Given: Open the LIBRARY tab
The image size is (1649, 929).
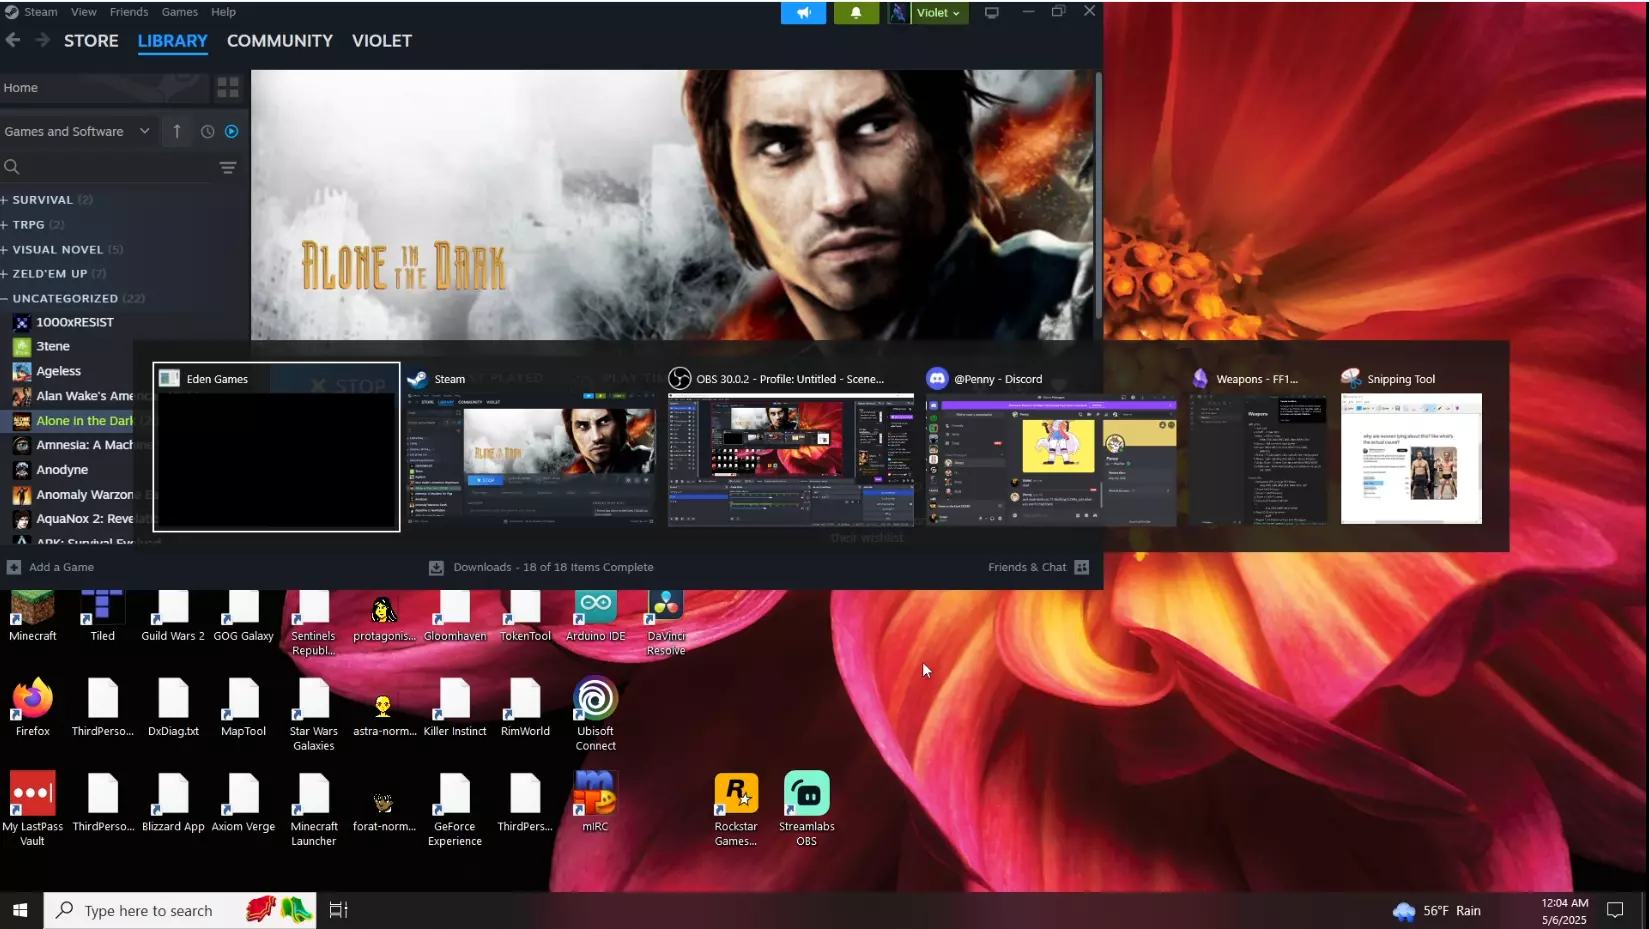Looking at the screenshot, I should [172, 41].
